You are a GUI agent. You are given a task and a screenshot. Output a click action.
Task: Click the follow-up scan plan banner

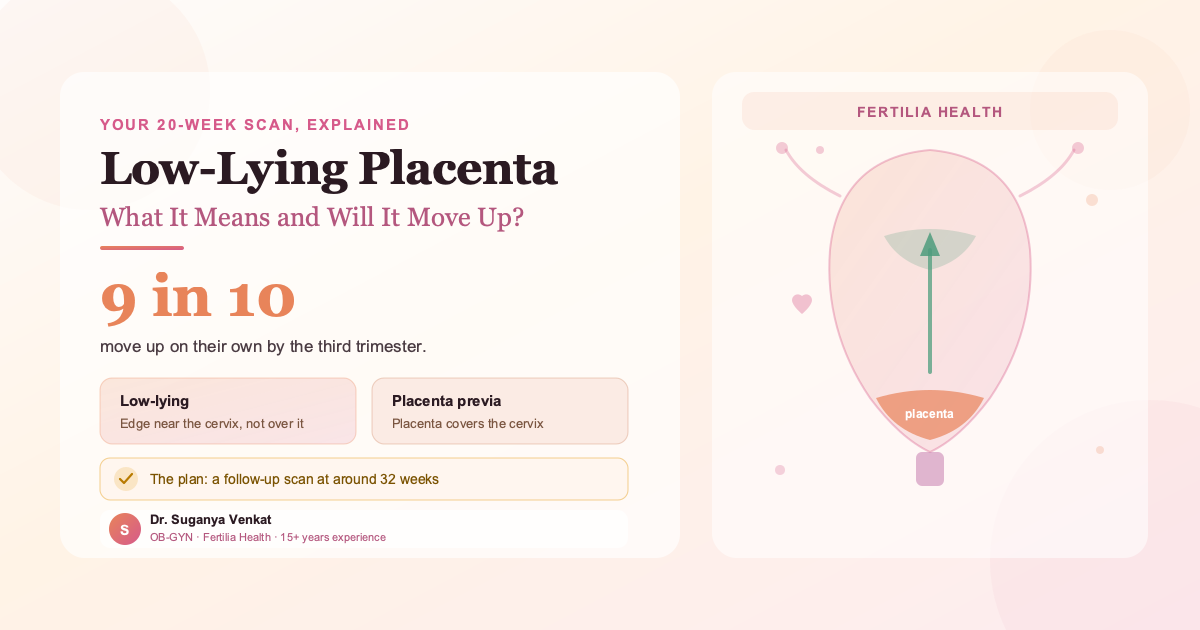point(364,479)
